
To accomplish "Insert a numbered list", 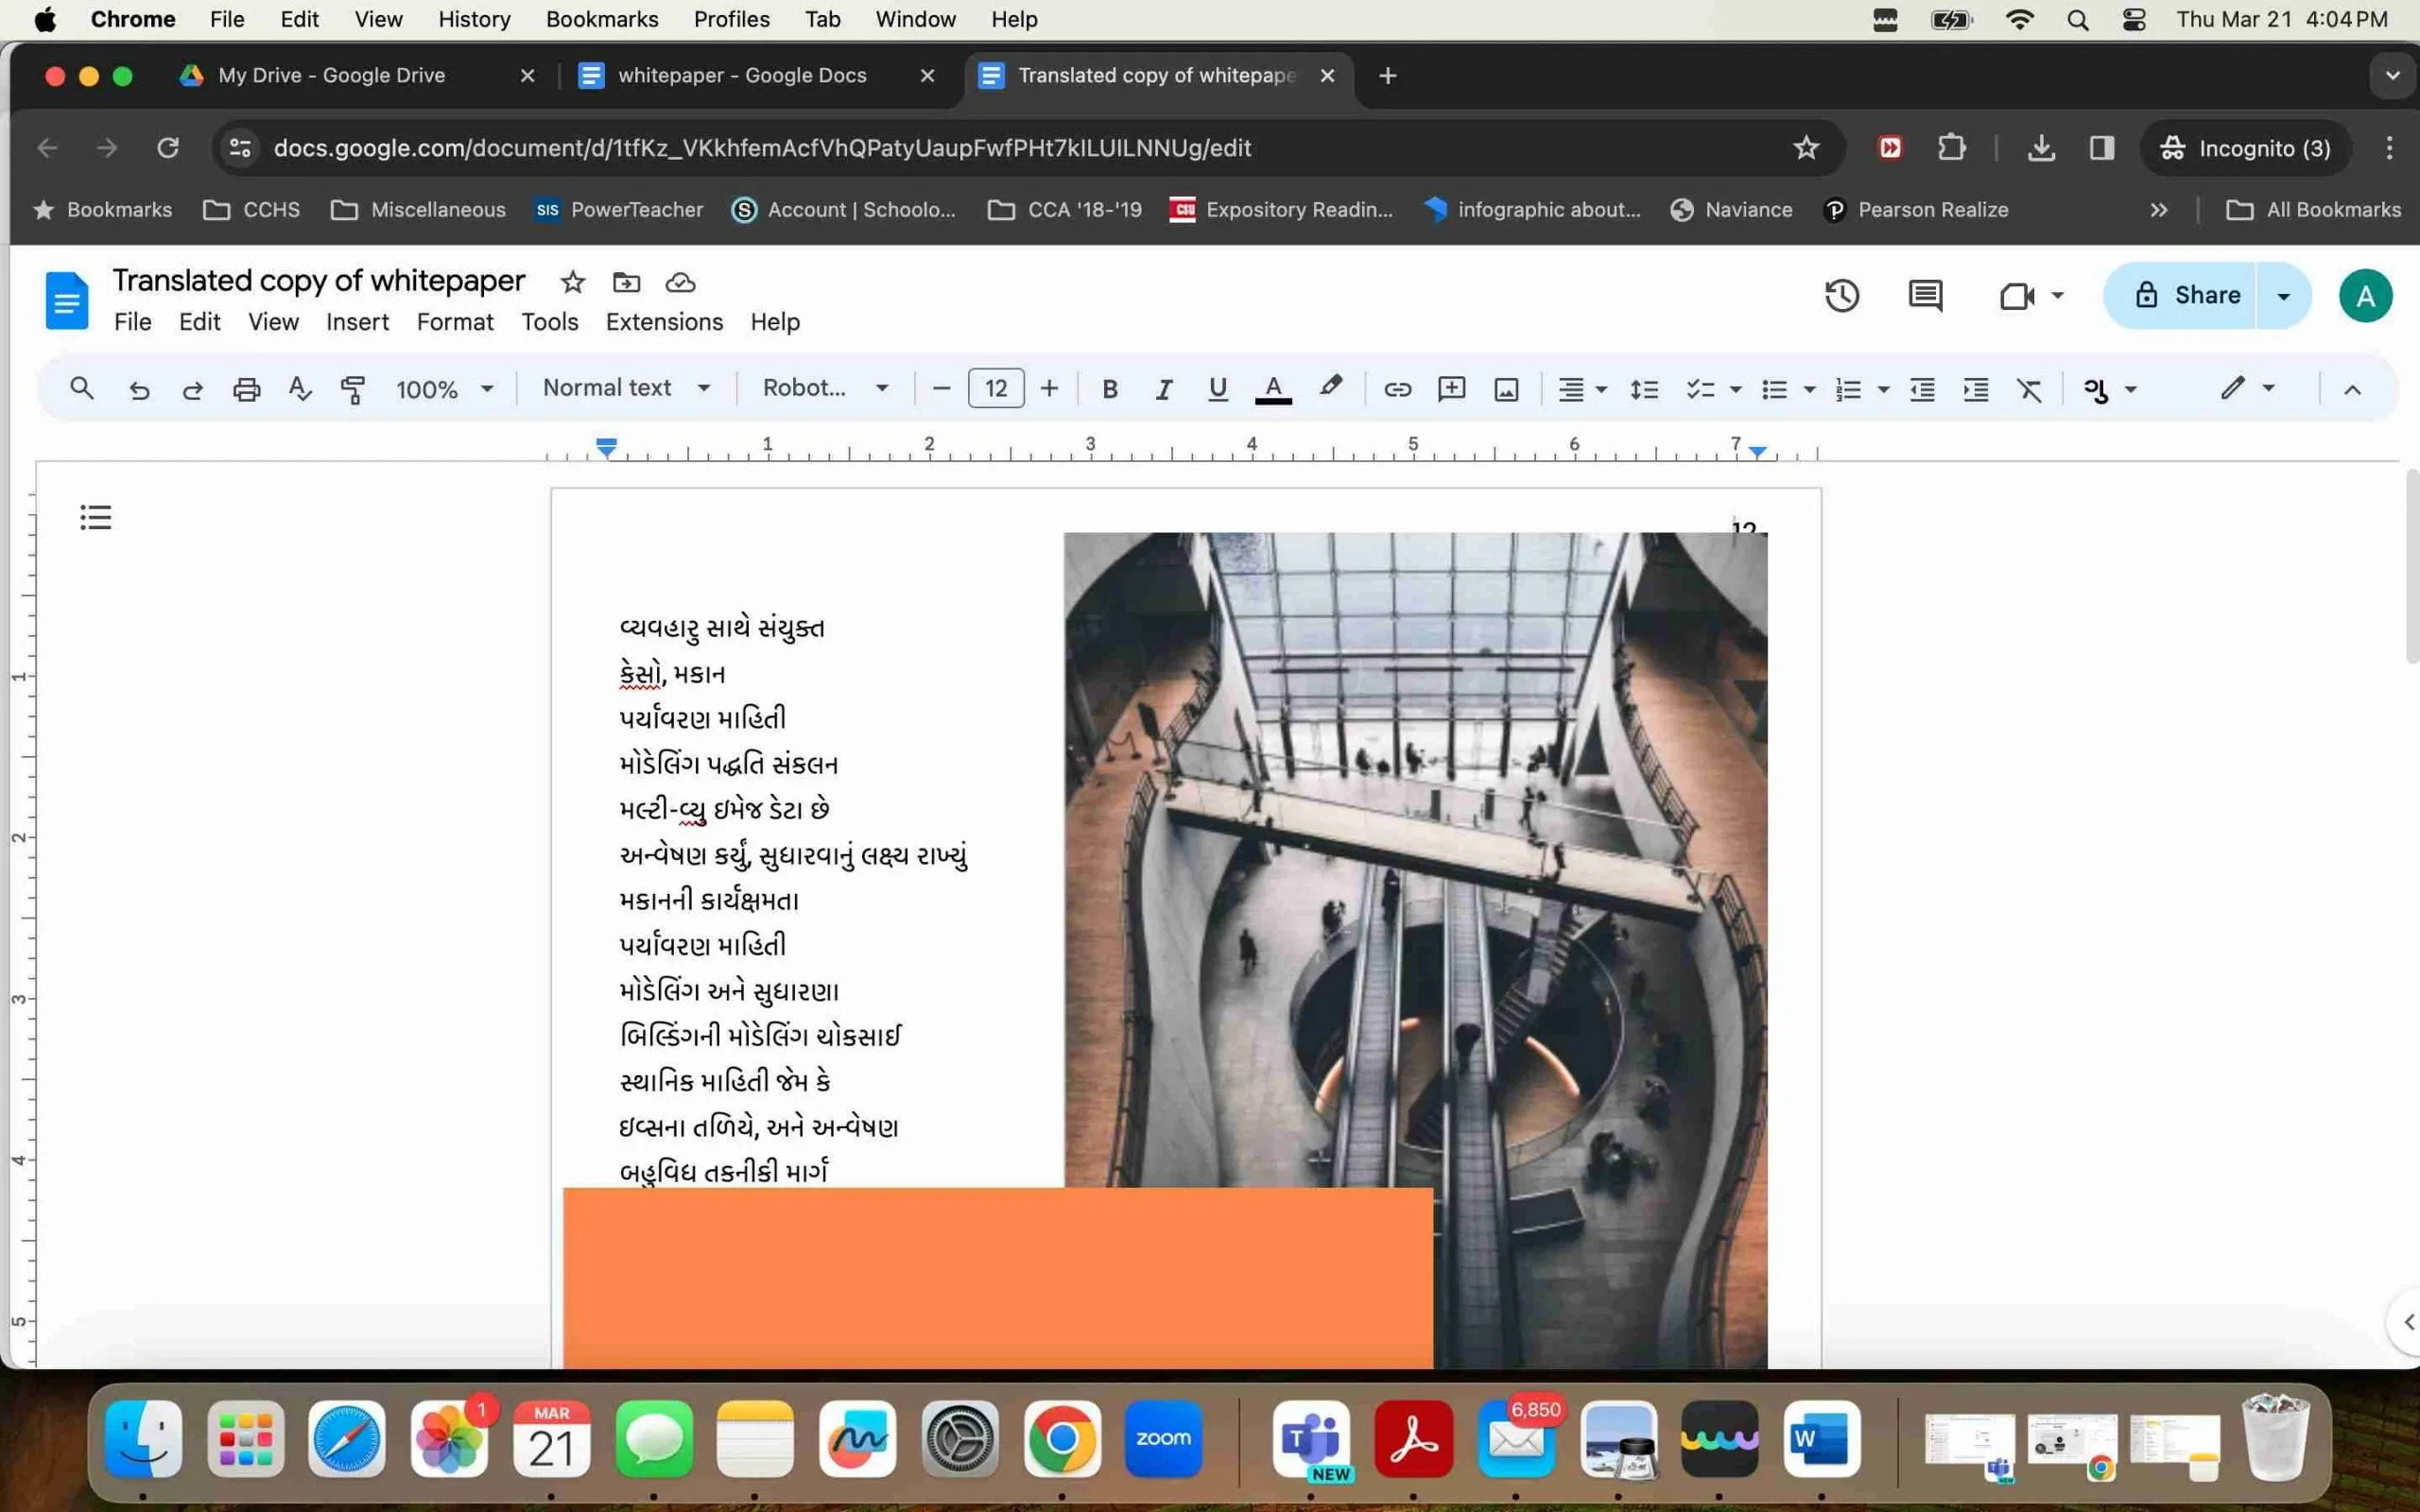I will click(x=1848, y=389).
